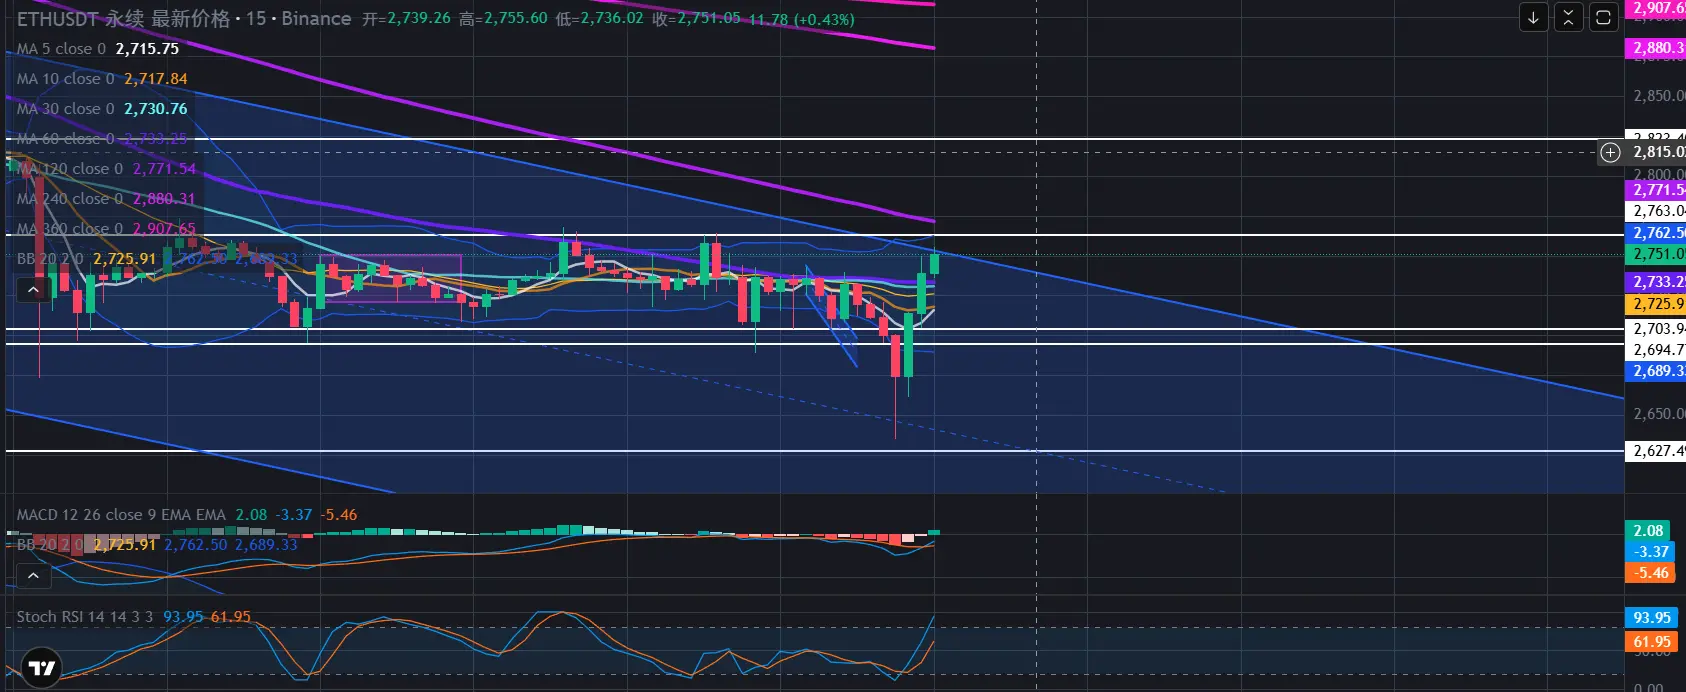Screen dimensions: 1686x692
Task: Click the magenta 2,907.65 price axis label
Action: (x=1656, y=8)
